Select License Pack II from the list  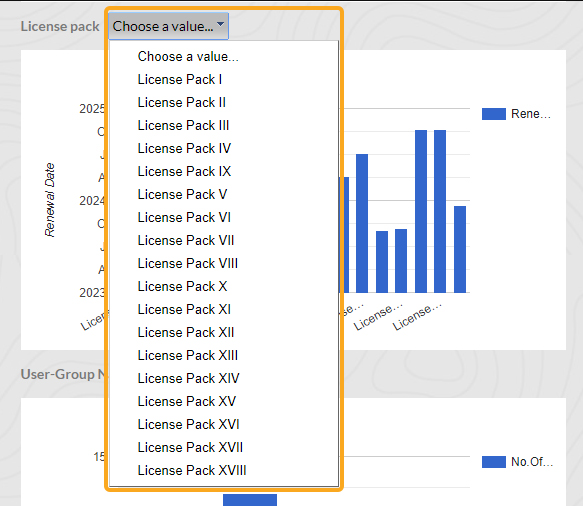coord(224,103)
